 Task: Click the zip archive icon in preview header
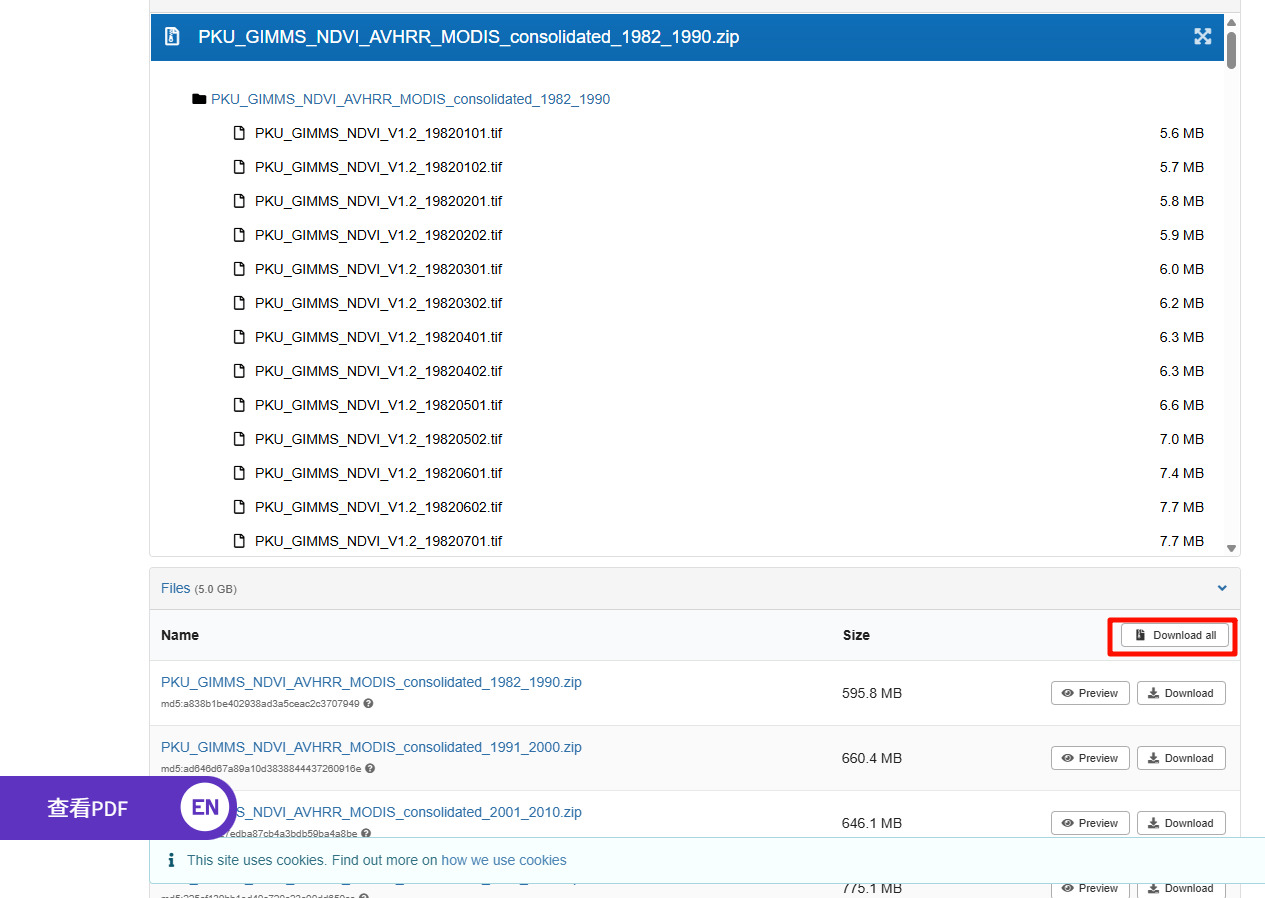[172, 37]
